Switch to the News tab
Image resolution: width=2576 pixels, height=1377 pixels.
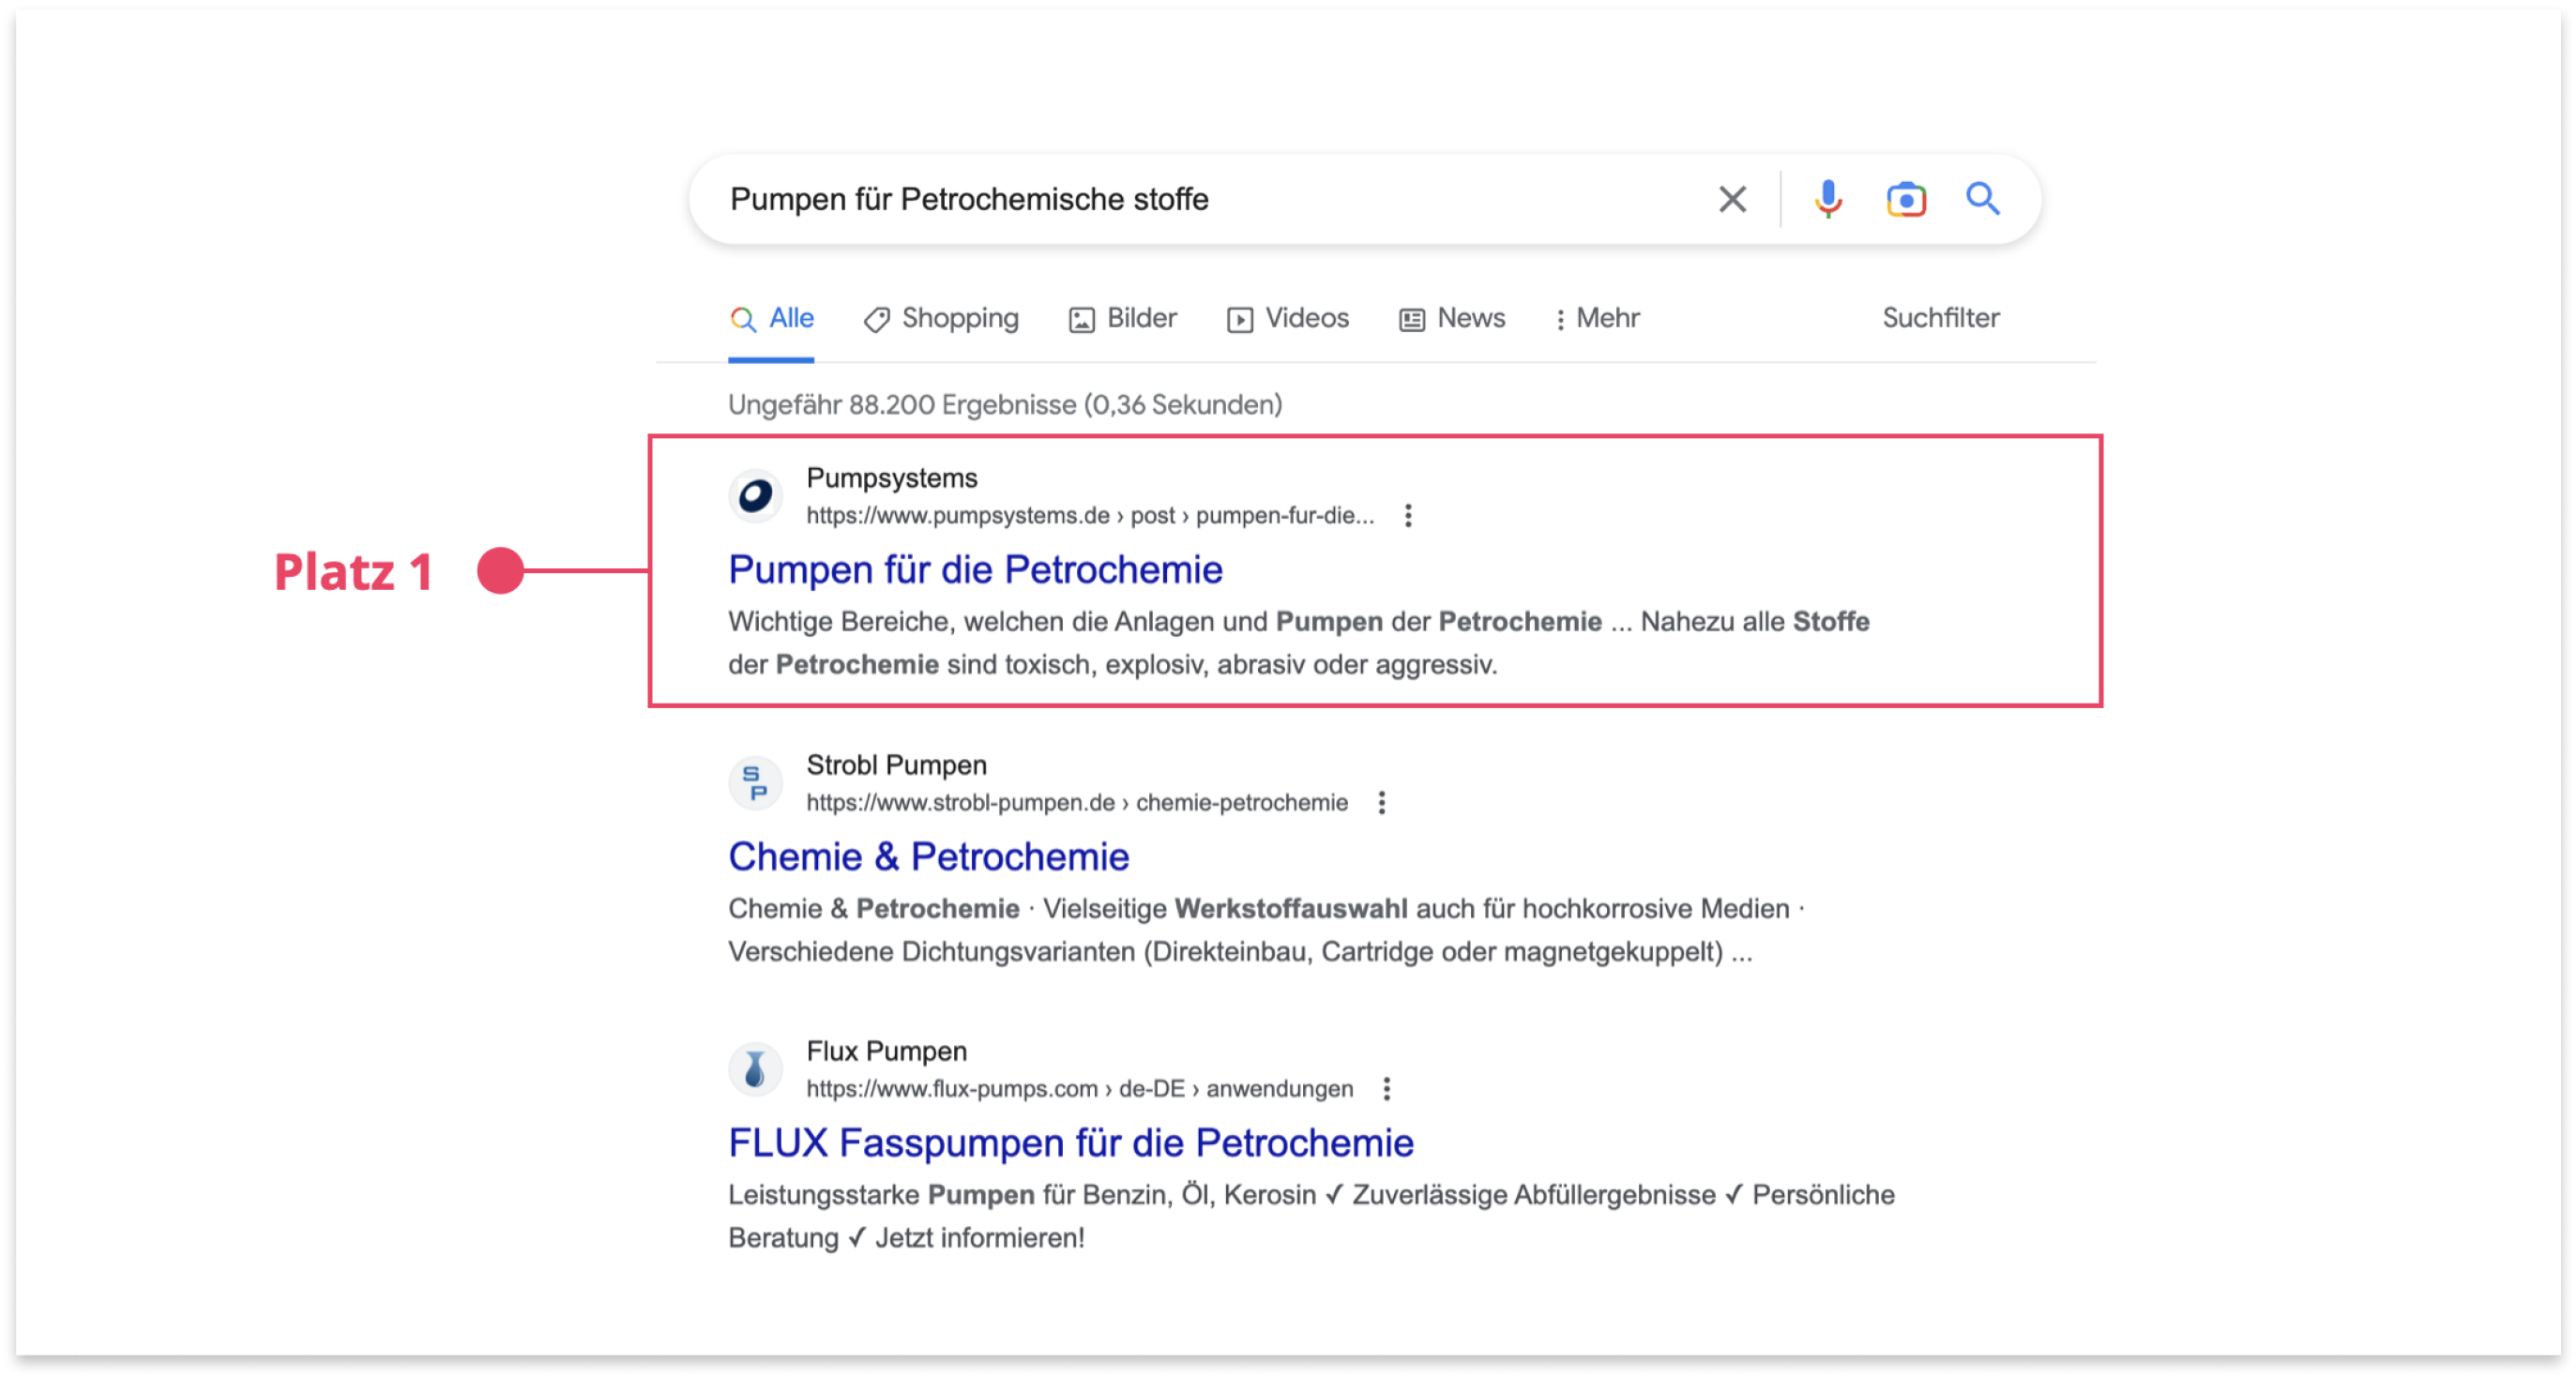tap(1451, 318)
